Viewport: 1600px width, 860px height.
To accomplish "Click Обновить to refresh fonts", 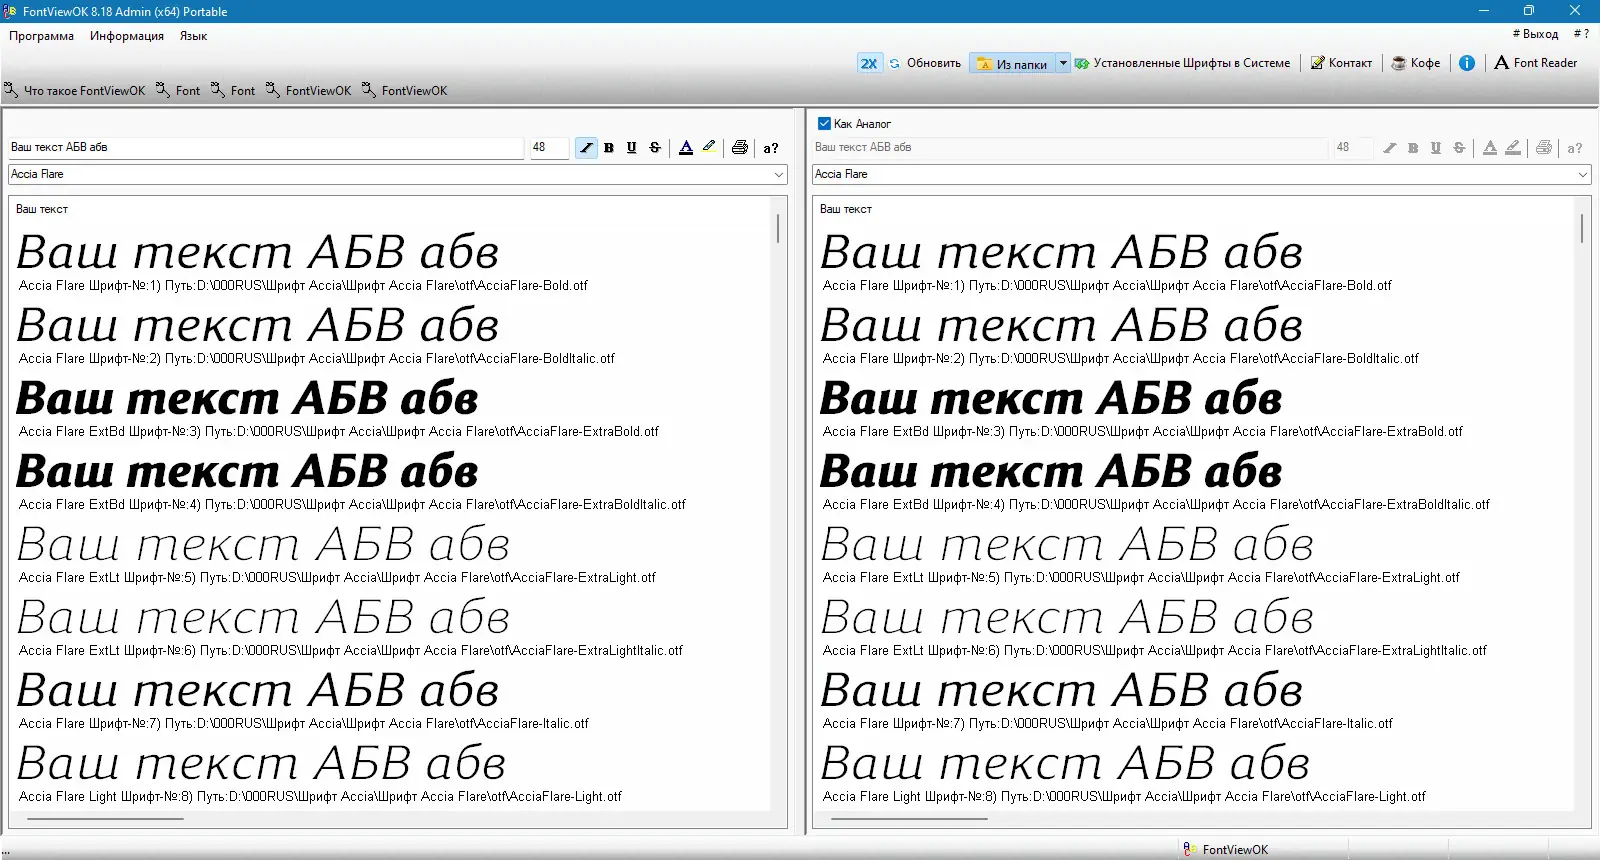I will 925,63.
